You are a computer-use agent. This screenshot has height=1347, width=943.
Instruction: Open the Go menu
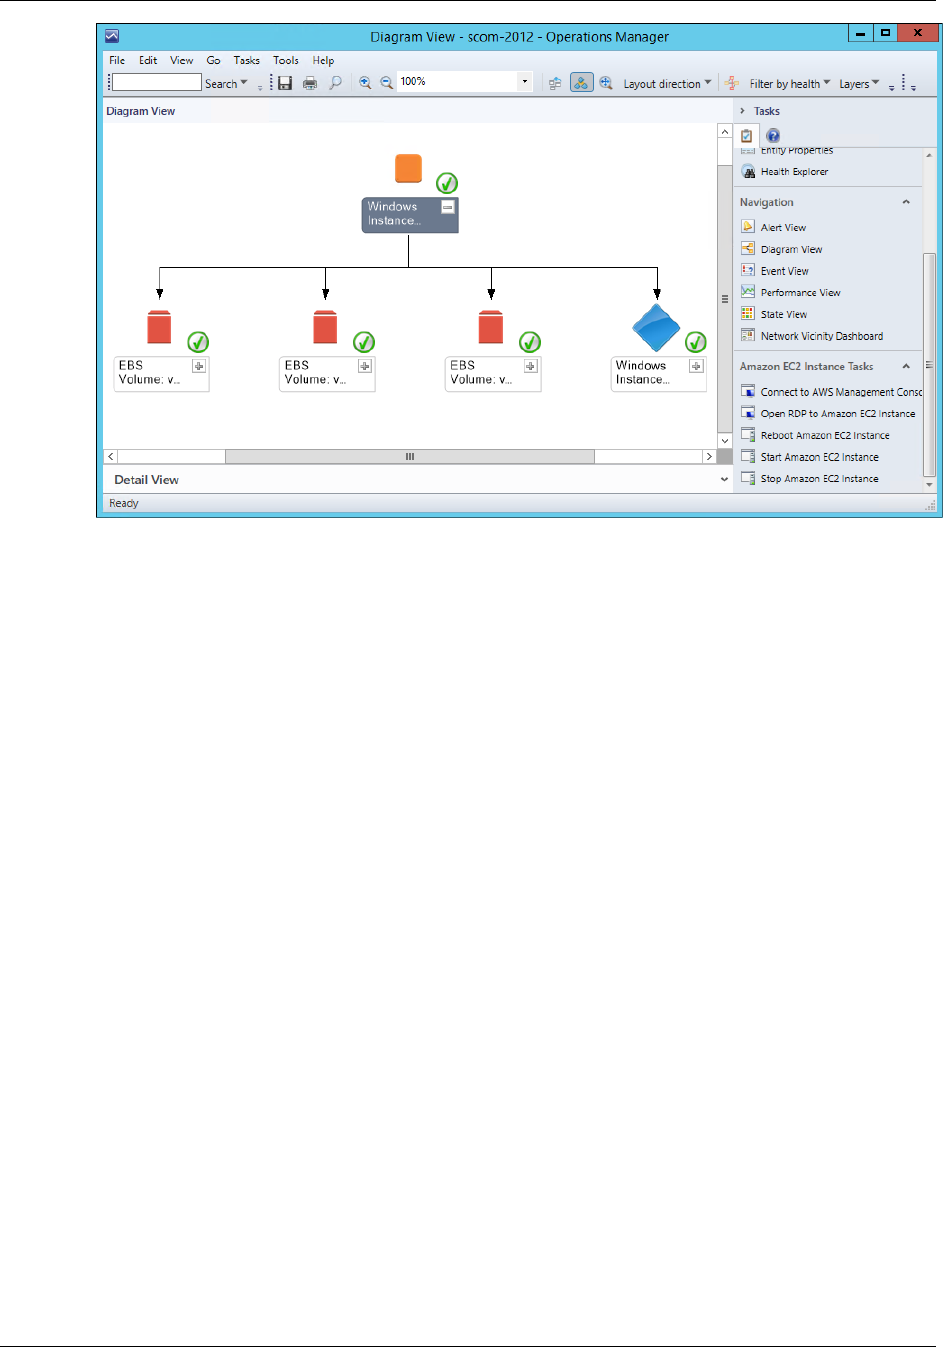click(x=213, y=60)
